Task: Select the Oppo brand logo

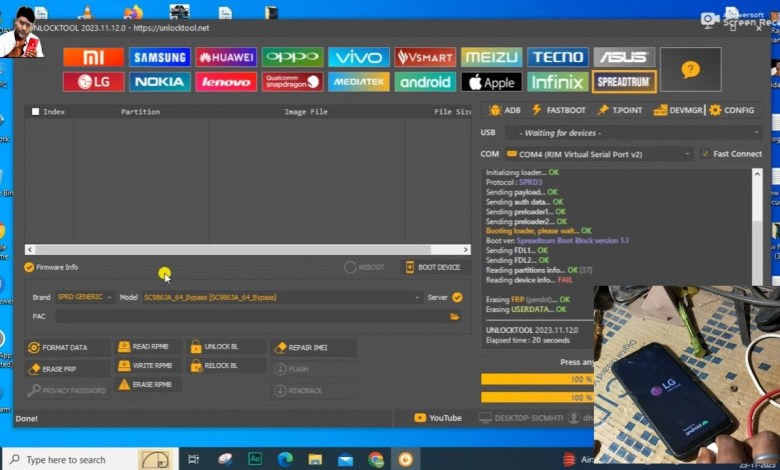Action: tap(292, 57)
